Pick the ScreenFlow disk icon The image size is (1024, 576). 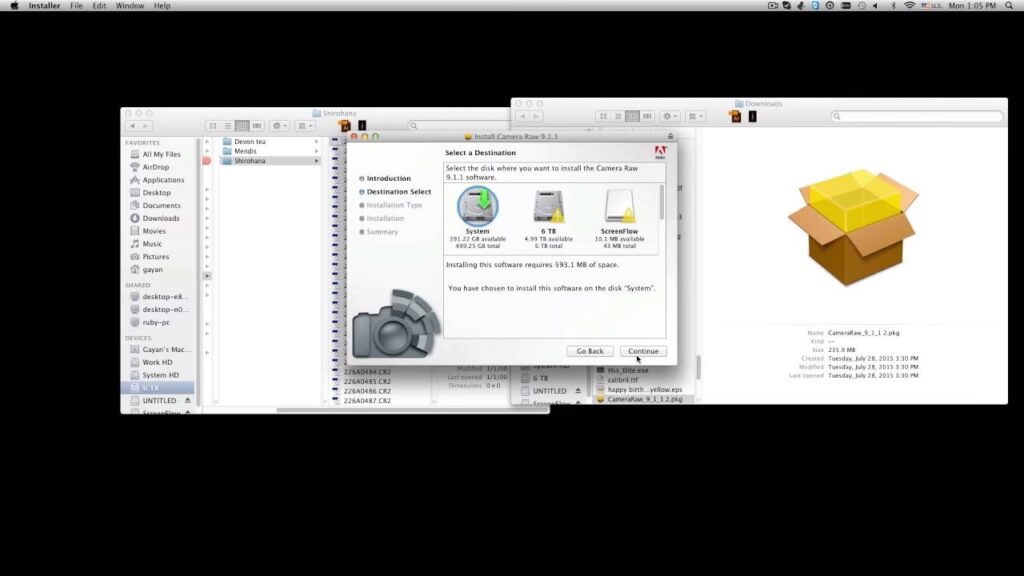[x=619, y=206]
